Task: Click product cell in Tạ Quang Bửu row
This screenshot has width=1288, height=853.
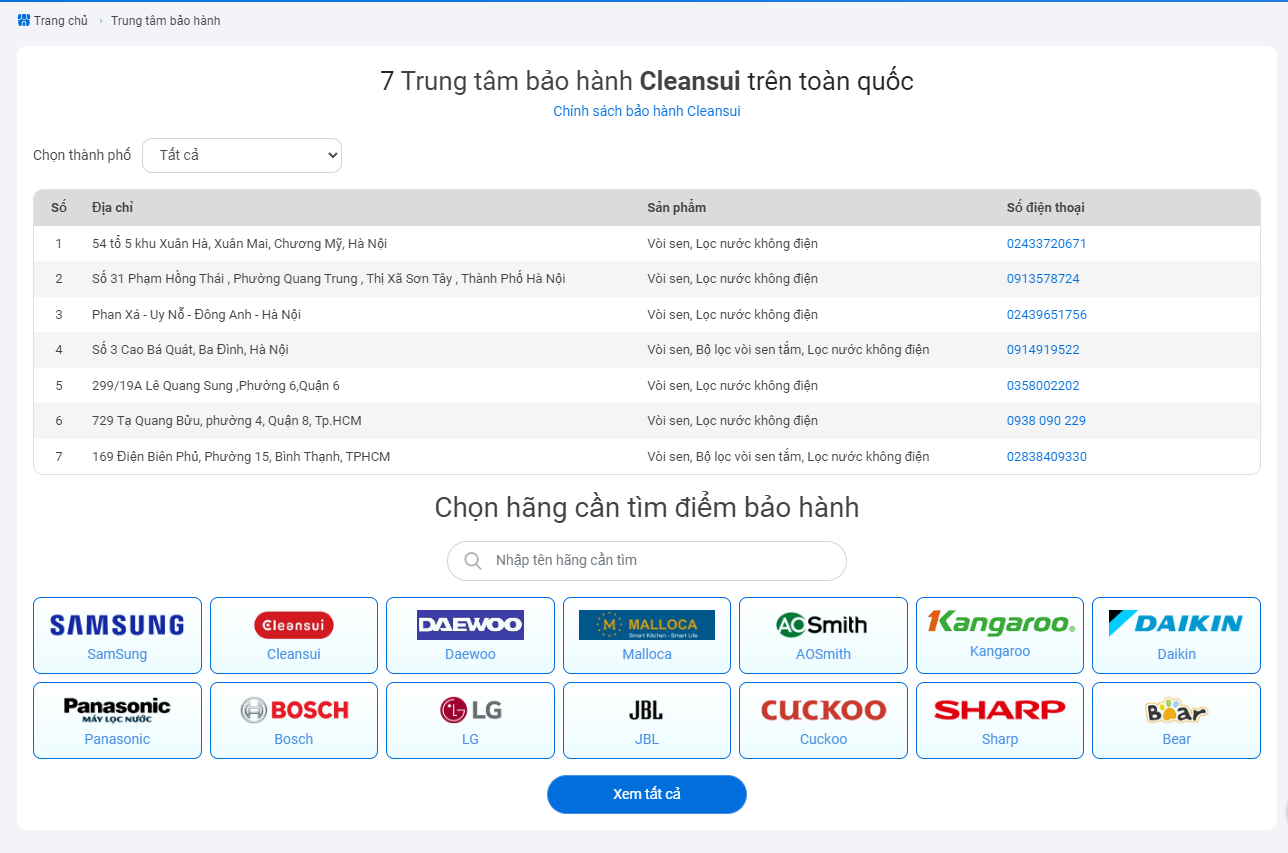Action: pyautogui.click(x=732, y=421)
